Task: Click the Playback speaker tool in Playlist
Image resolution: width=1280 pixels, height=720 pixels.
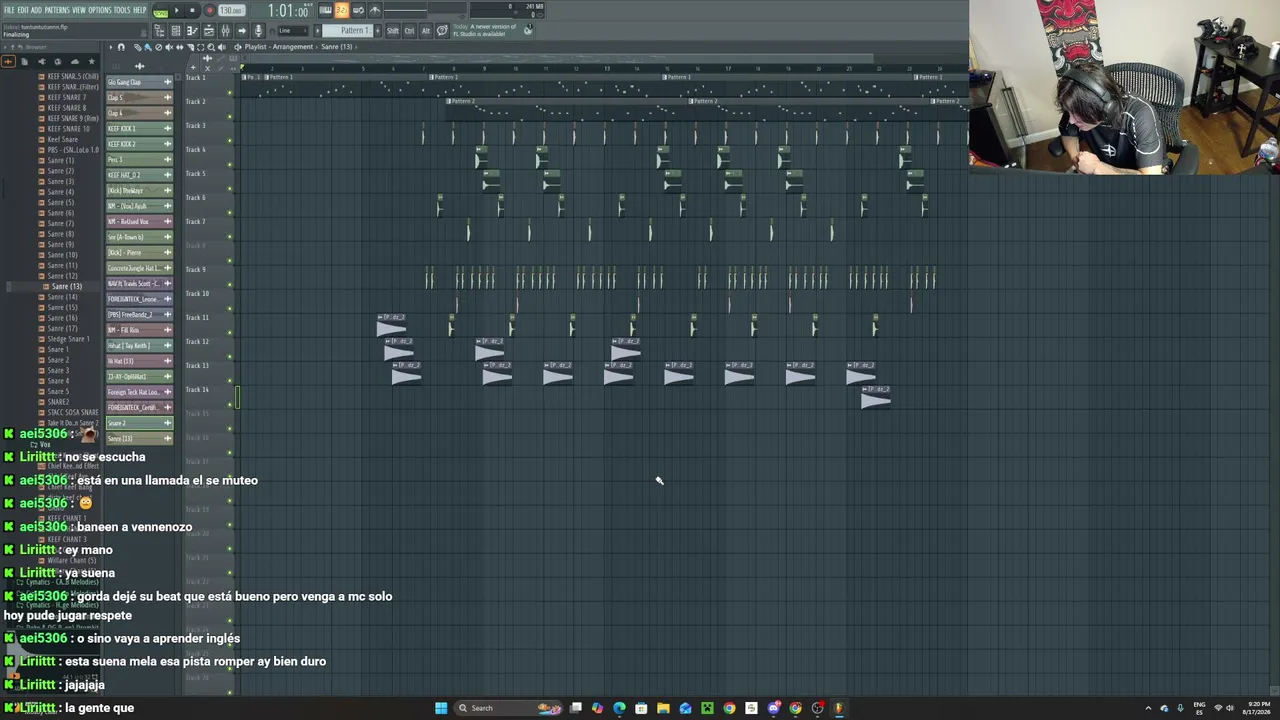Action: pos(222,47)
